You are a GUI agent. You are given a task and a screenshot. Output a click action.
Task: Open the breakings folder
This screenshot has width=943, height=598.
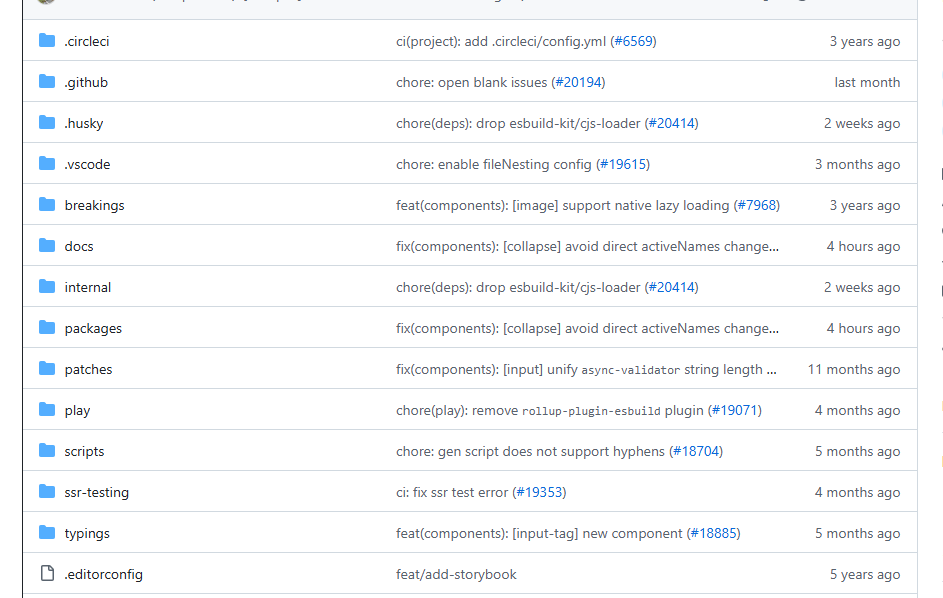(94, 205)
